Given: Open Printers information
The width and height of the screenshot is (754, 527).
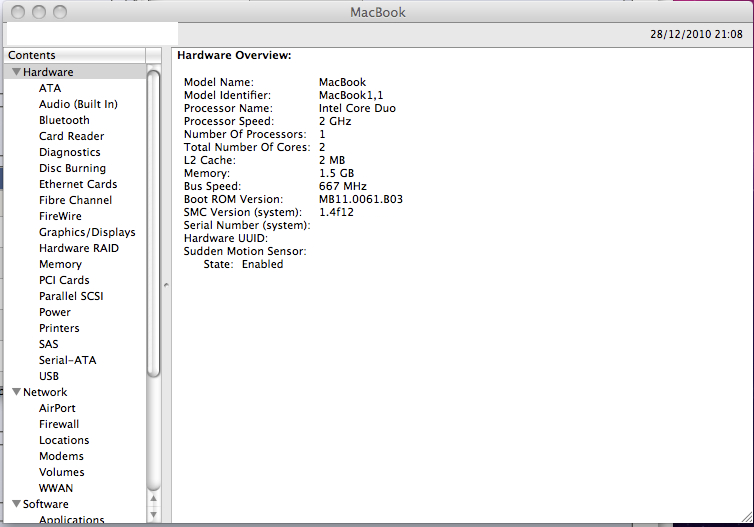Looking at the screenshot, I should click(x=59, y=328).
